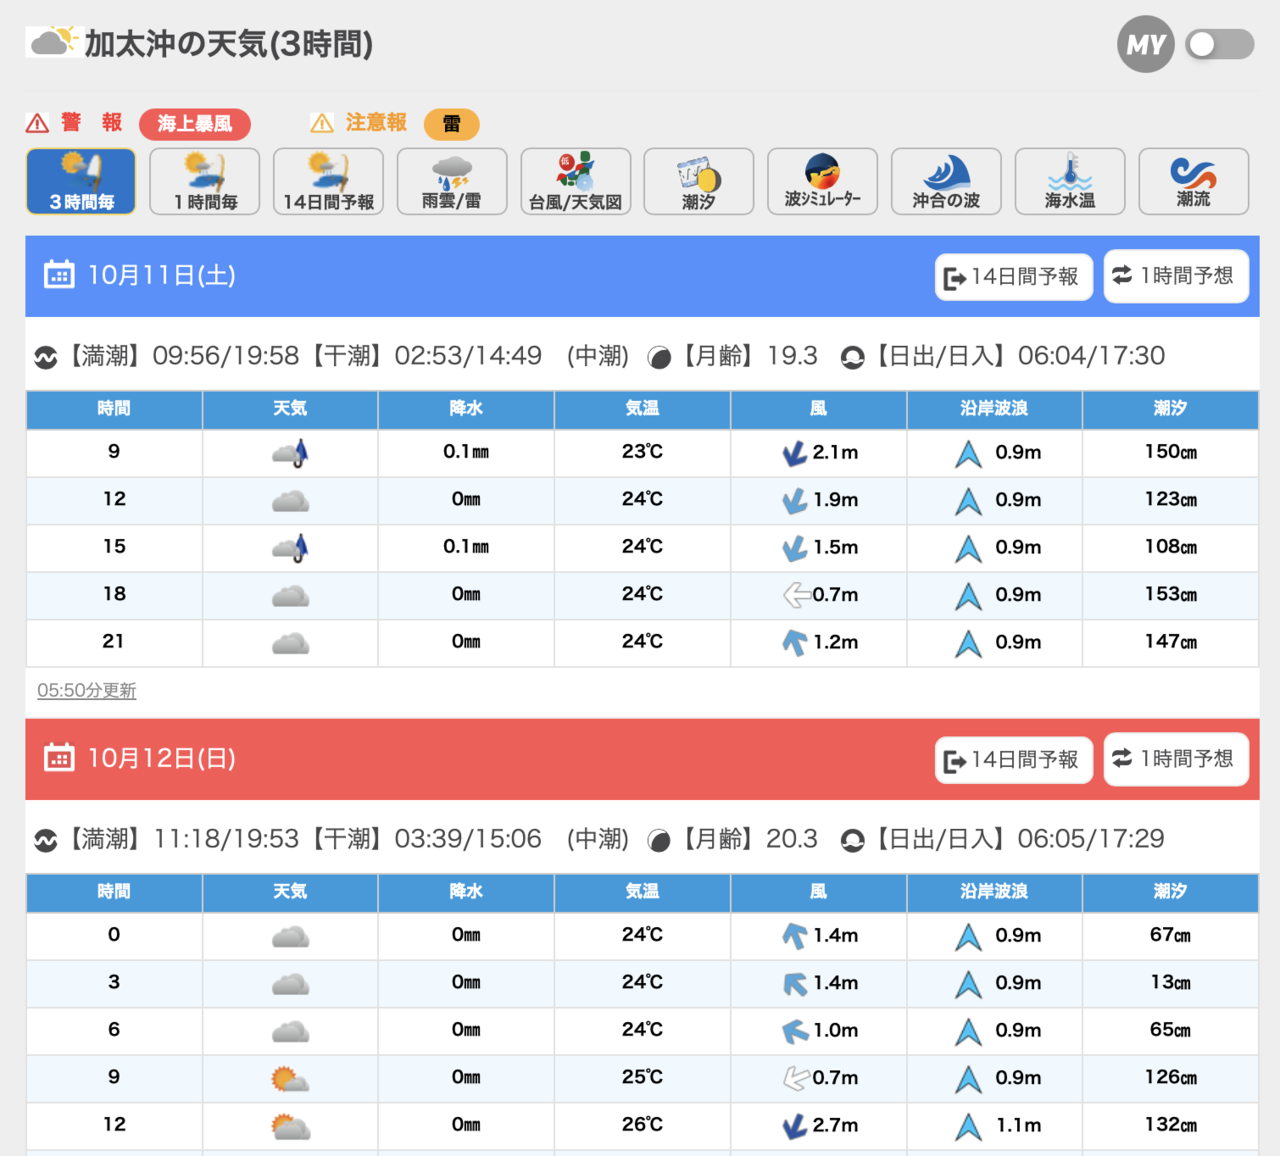
Task: Click 14日間予報 button for 10月12日
Action: (1013, 760)
